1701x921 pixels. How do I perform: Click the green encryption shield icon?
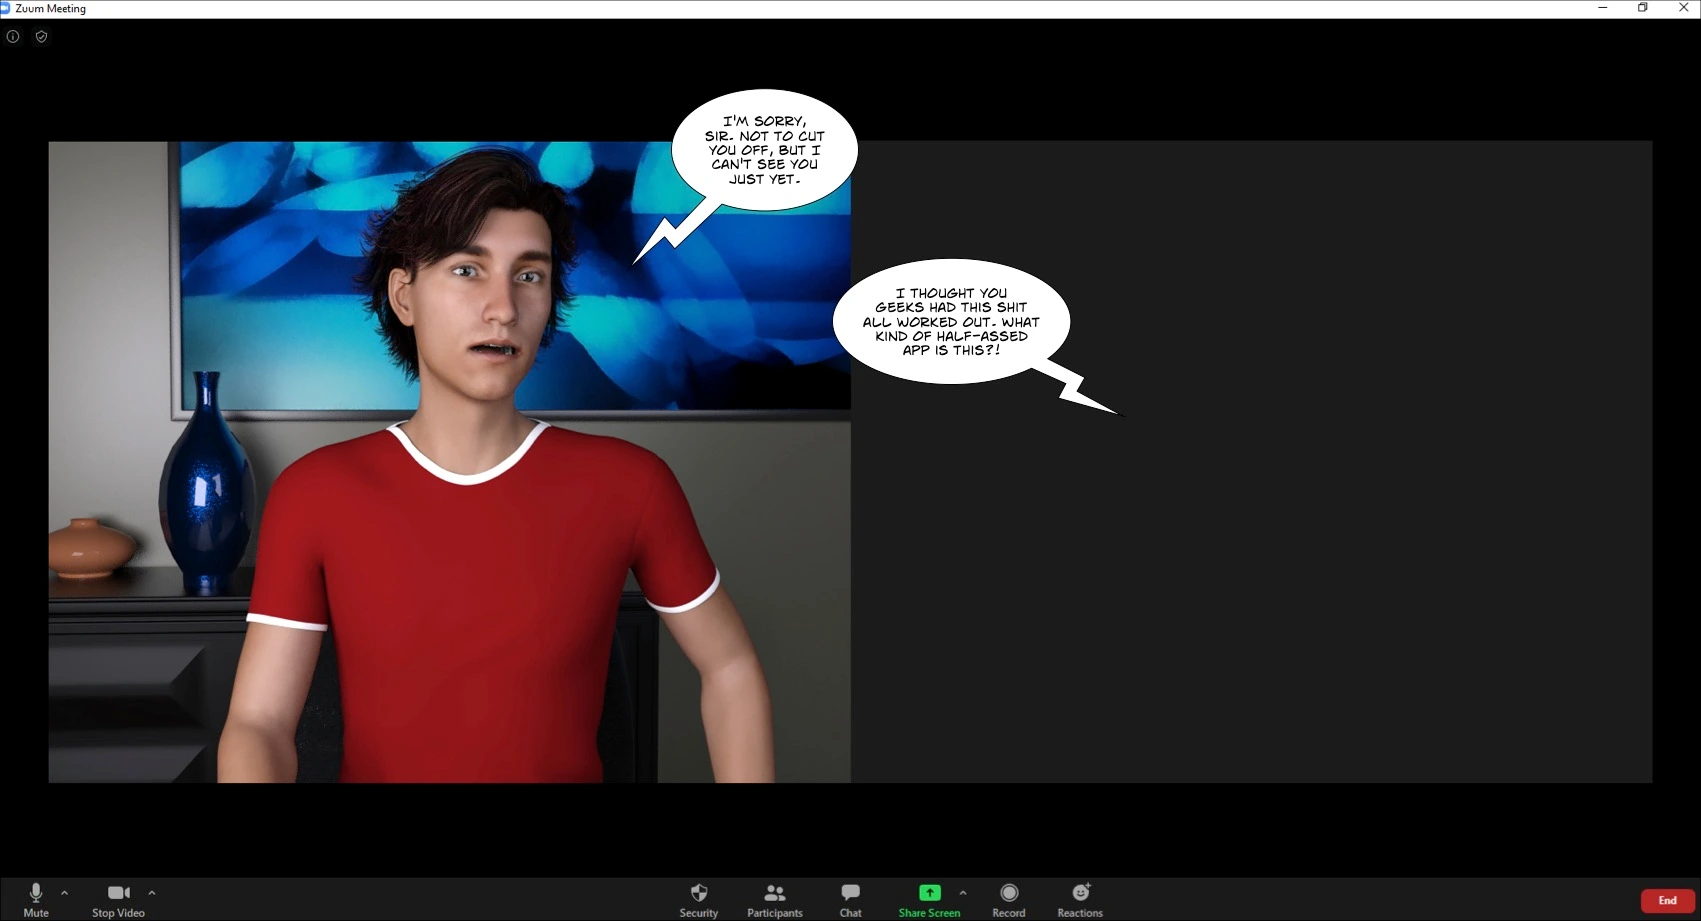coord(41,37)
